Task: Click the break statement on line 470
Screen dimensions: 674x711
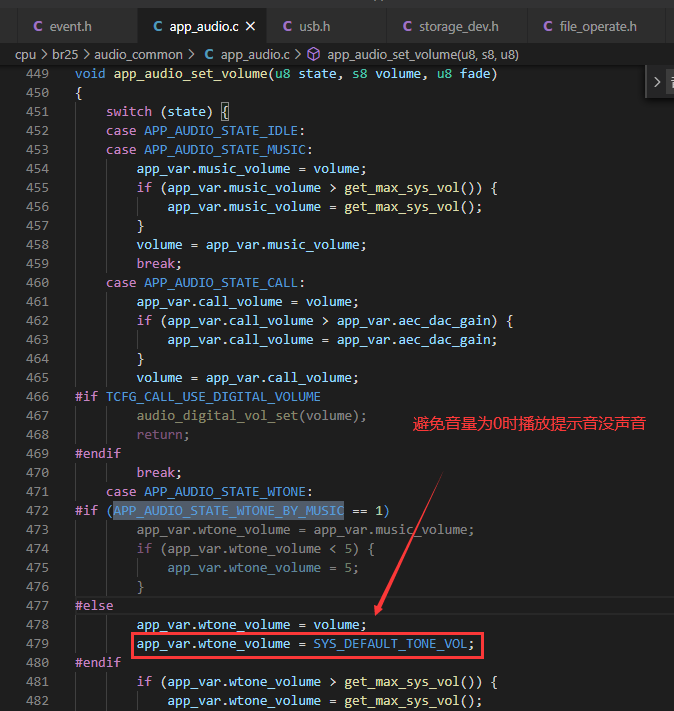Action: 156,473
